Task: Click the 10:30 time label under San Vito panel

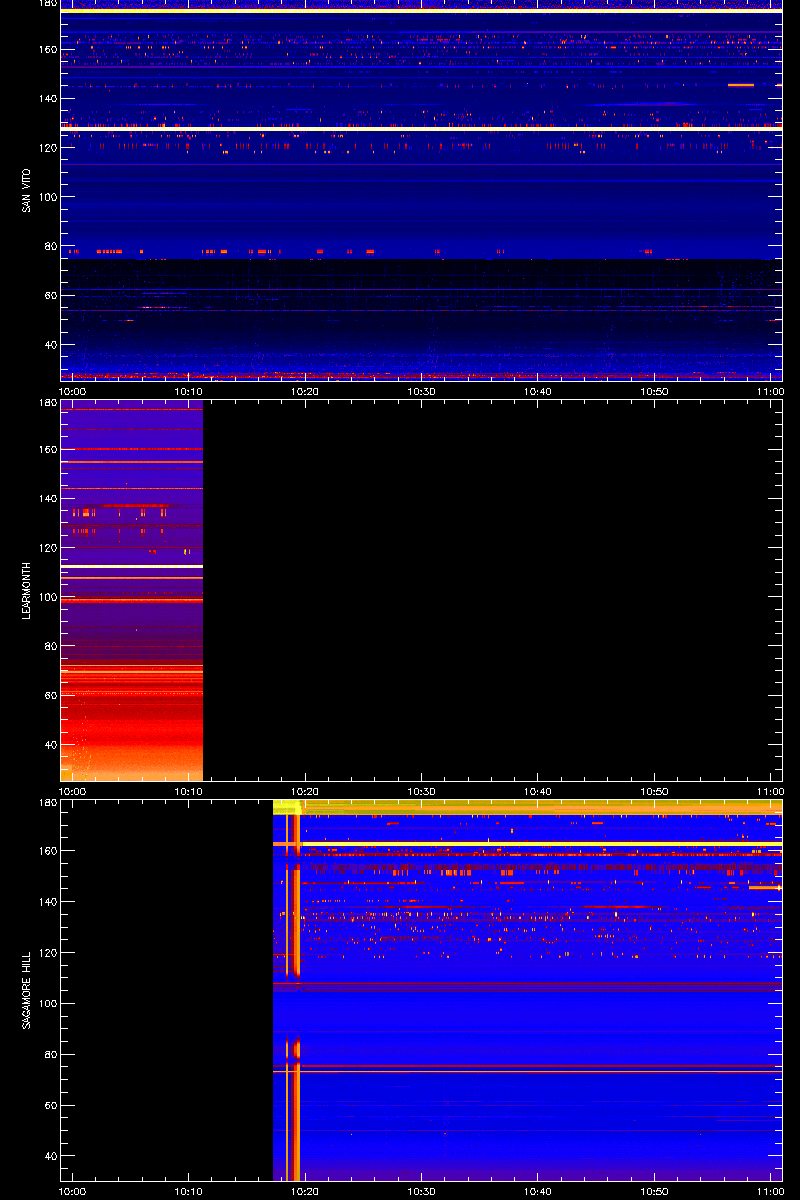Action: click(421, 392)
